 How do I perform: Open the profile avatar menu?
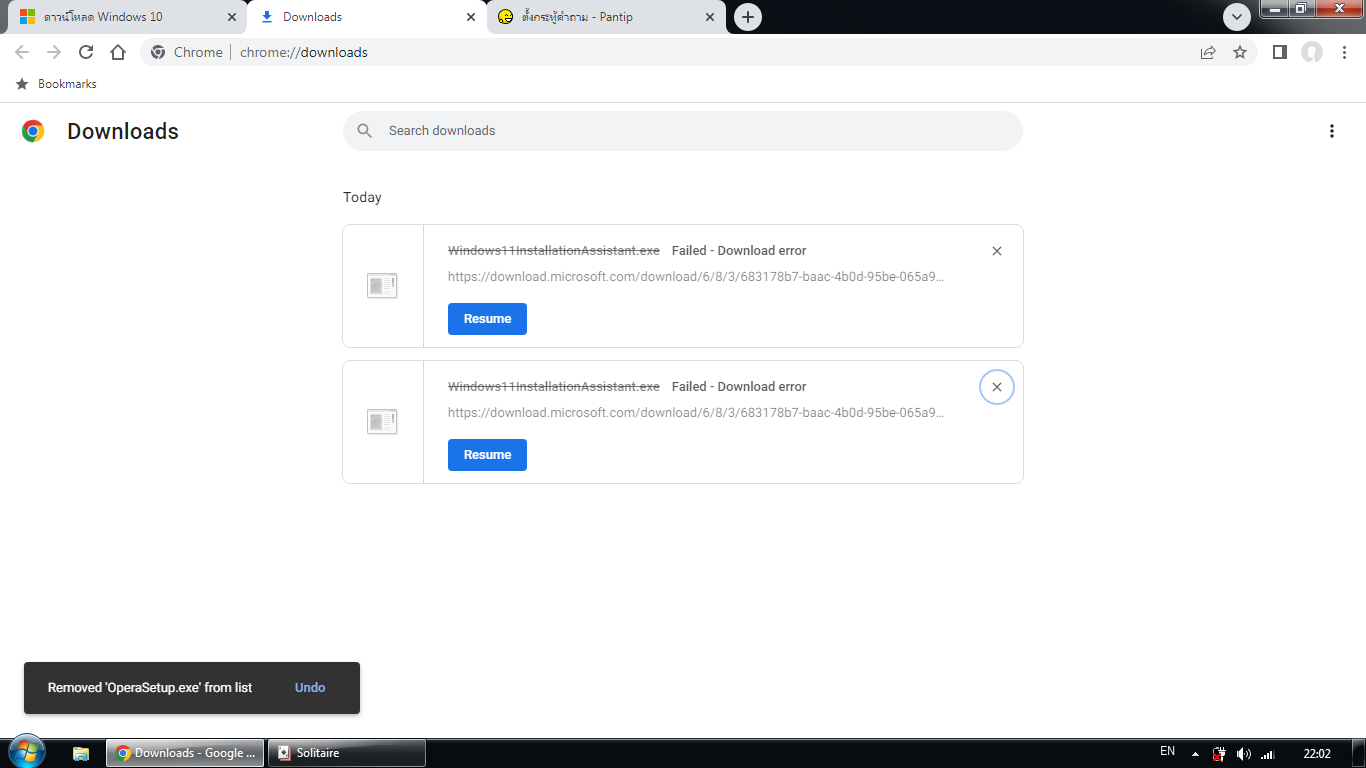pos(1312,52)
